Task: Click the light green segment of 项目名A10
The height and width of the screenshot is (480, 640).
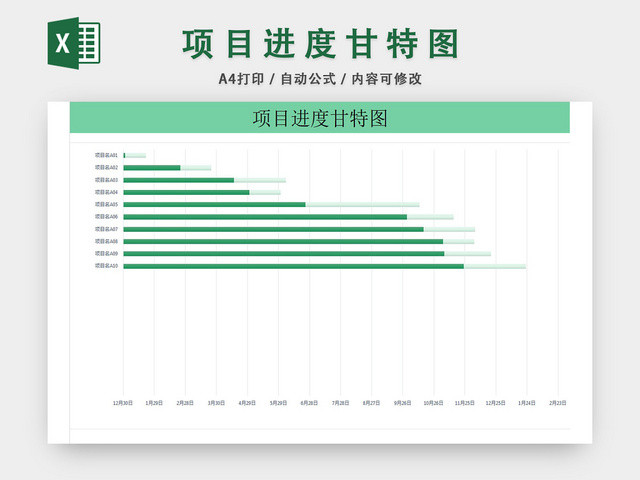Action: point(495,266)
